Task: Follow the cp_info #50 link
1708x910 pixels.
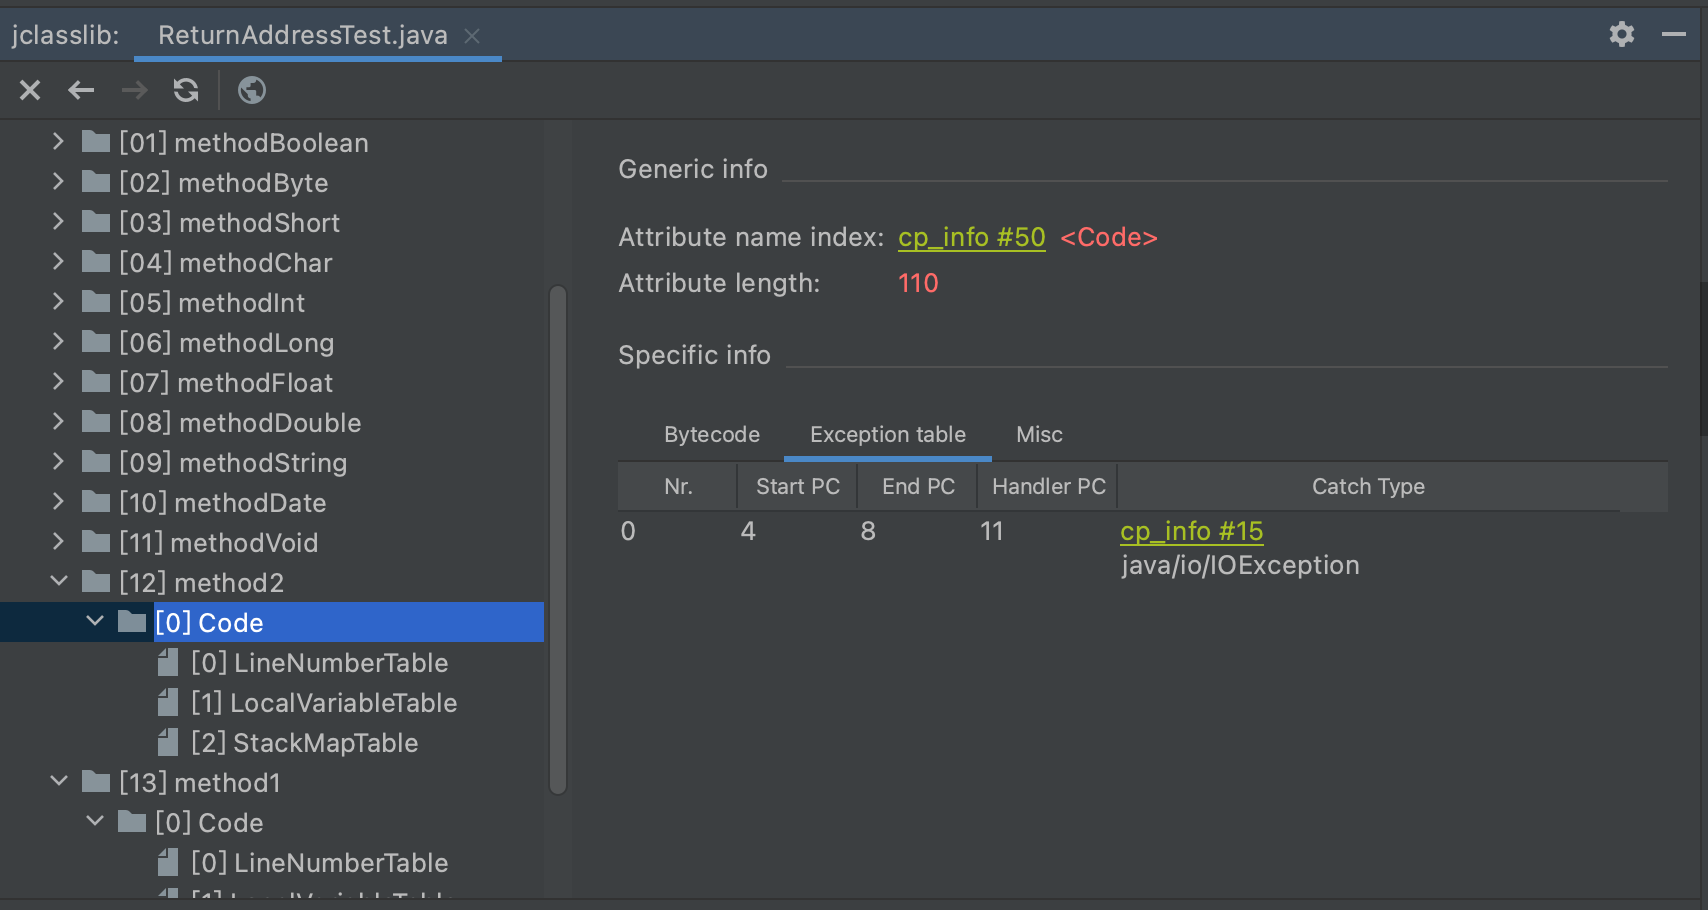Action: (x=971, y=238)
